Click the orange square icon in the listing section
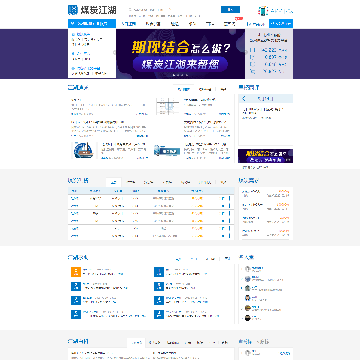 [x=76, y=272]
